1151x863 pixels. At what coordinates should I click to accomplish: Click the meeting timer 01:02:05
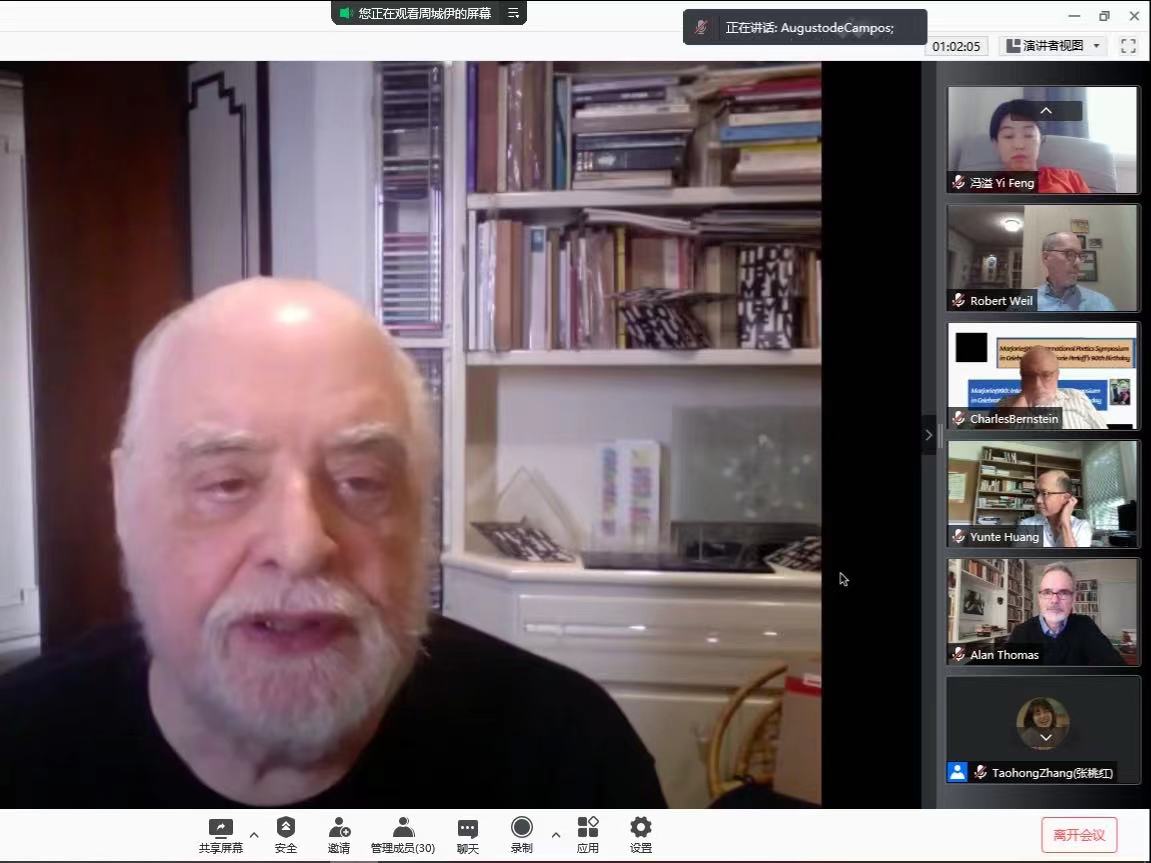click(957, 46)
